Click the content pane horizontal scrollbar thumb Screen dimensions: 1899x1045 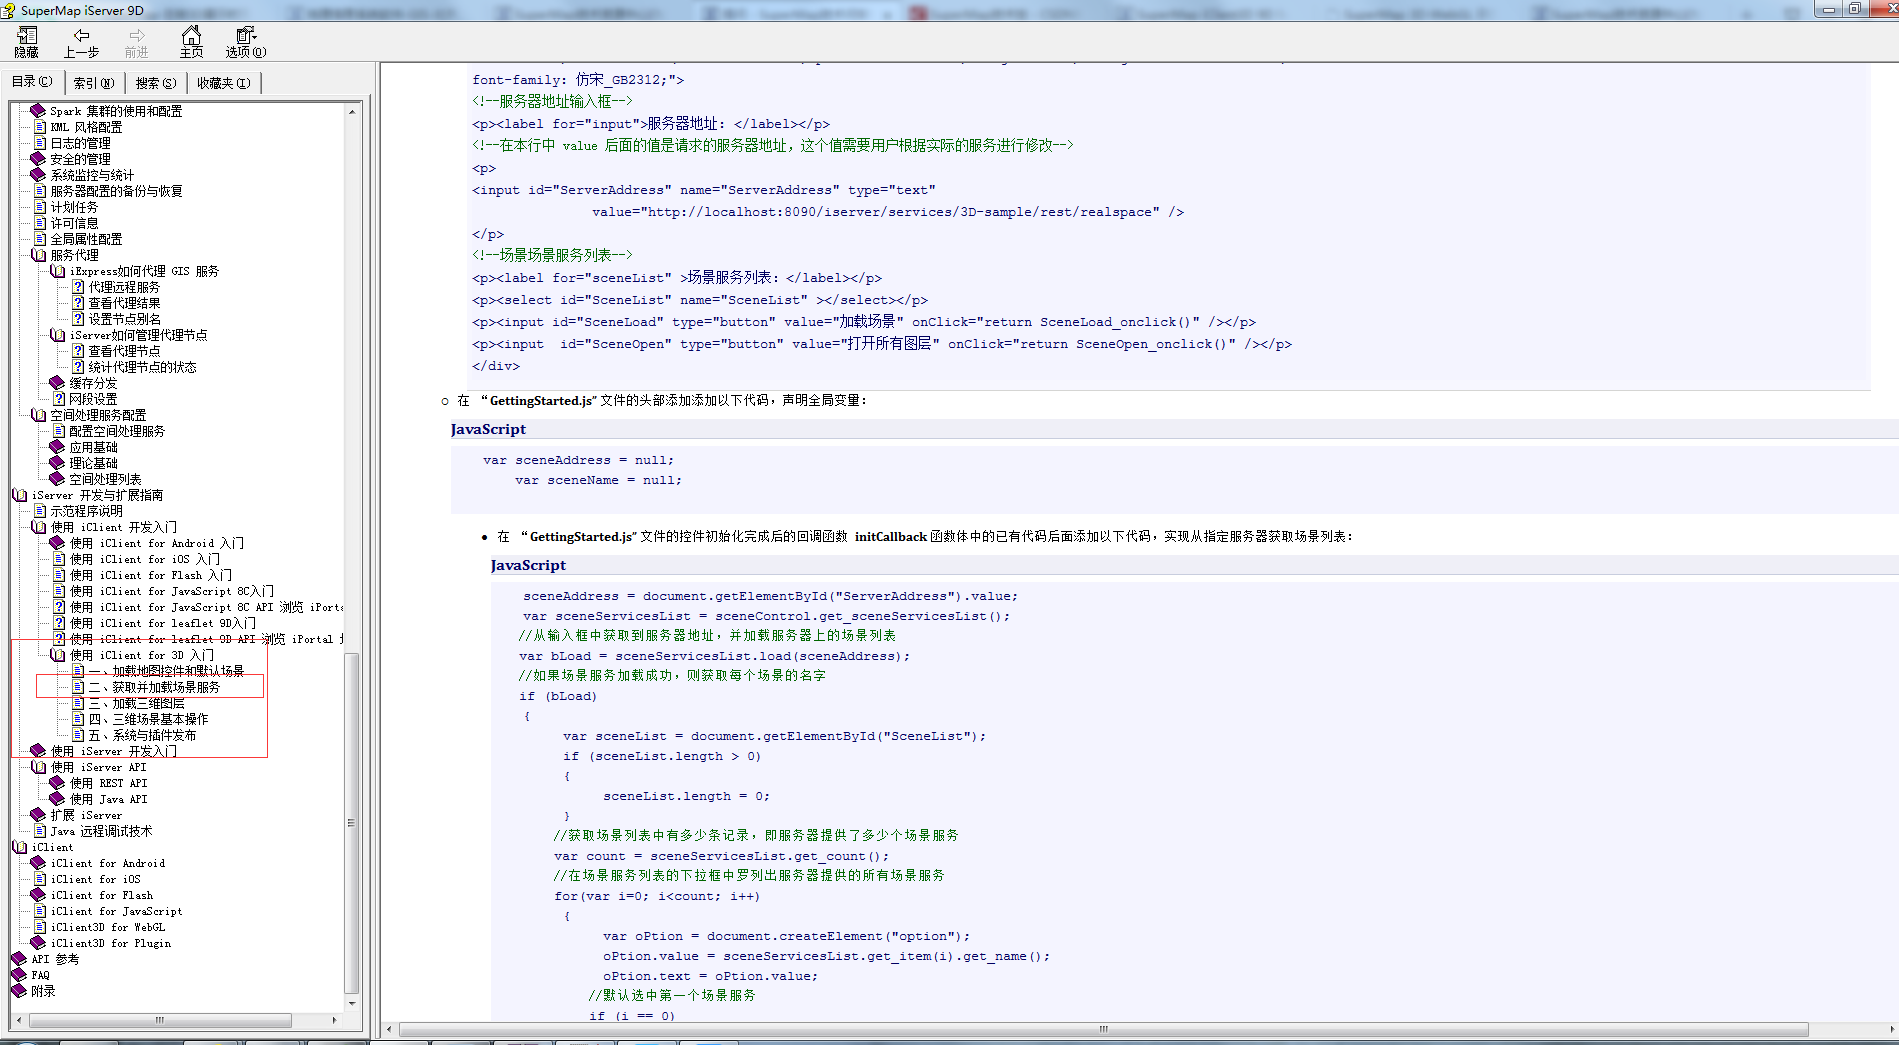1103,1029
